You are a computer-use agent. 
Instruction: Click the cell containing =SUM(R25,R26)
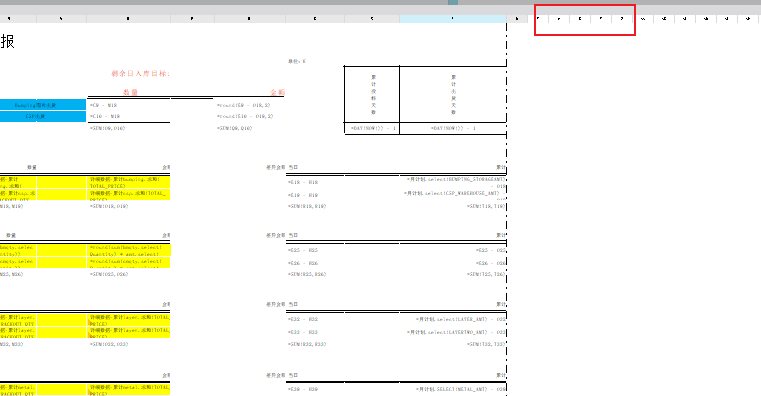(315, 274)
